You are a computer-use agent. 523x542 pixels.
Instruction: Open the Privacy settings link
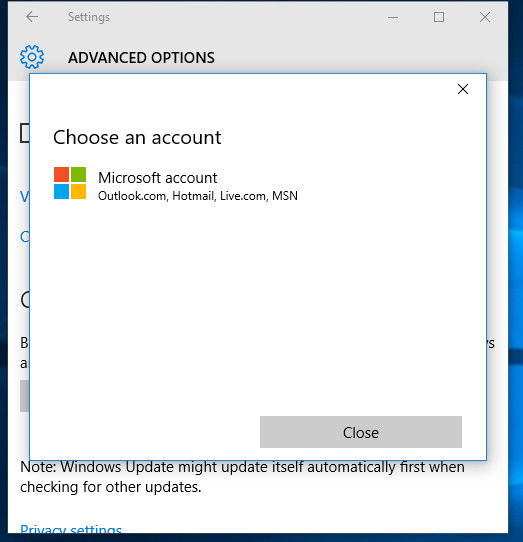coord(71,530)
